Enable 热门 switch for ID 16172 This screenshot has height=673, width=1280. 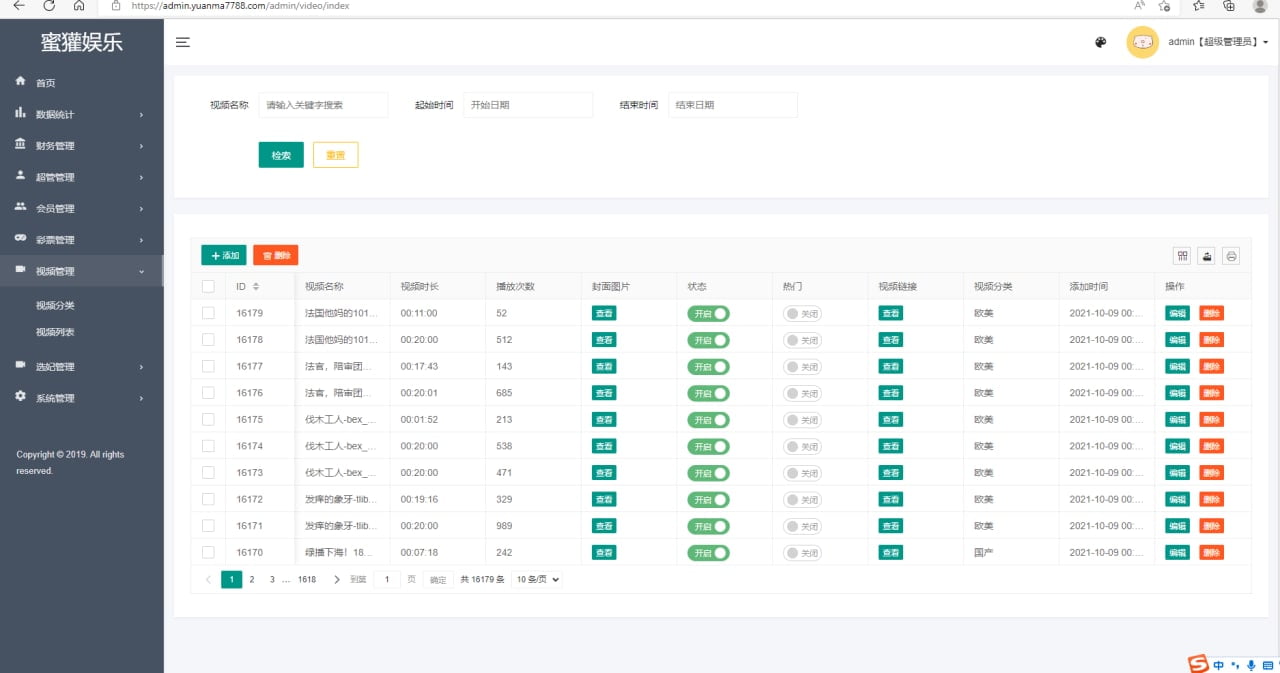coord(802,499)
